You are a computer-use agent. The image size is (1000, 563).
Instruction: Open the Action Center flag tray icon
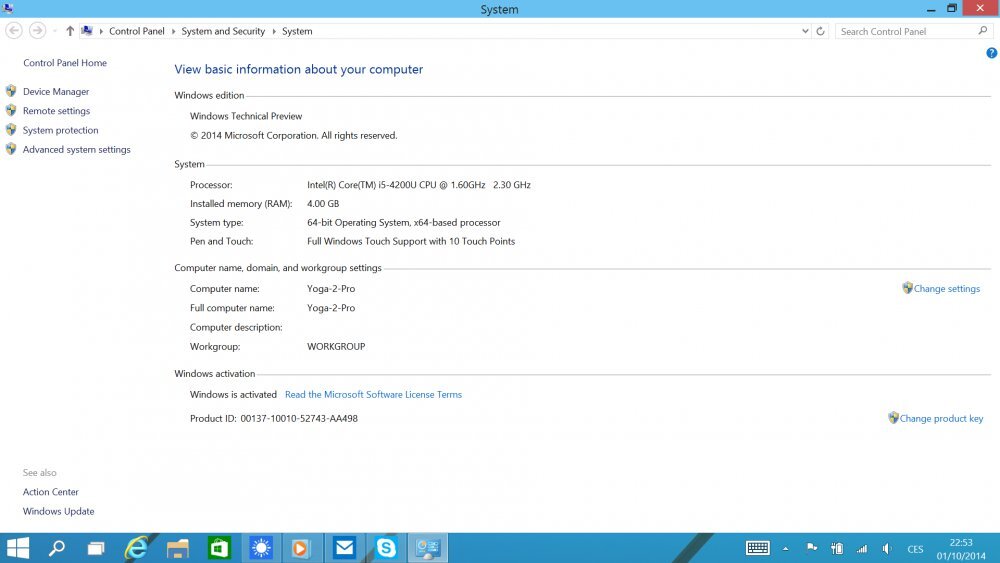coord(812,548)
